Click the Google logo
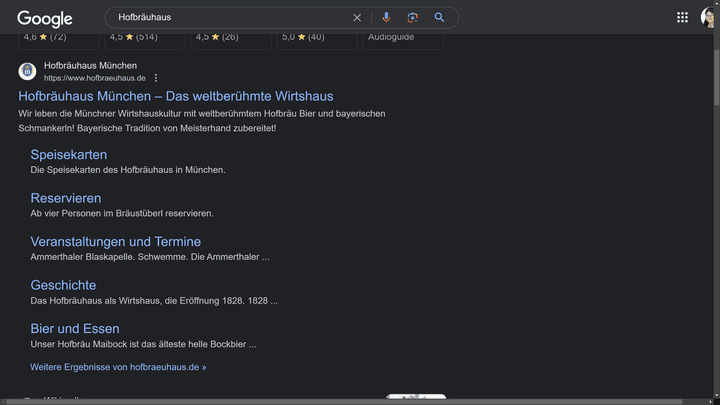The height and width of the screenshot is (405, 720). (x=45, y=18)
